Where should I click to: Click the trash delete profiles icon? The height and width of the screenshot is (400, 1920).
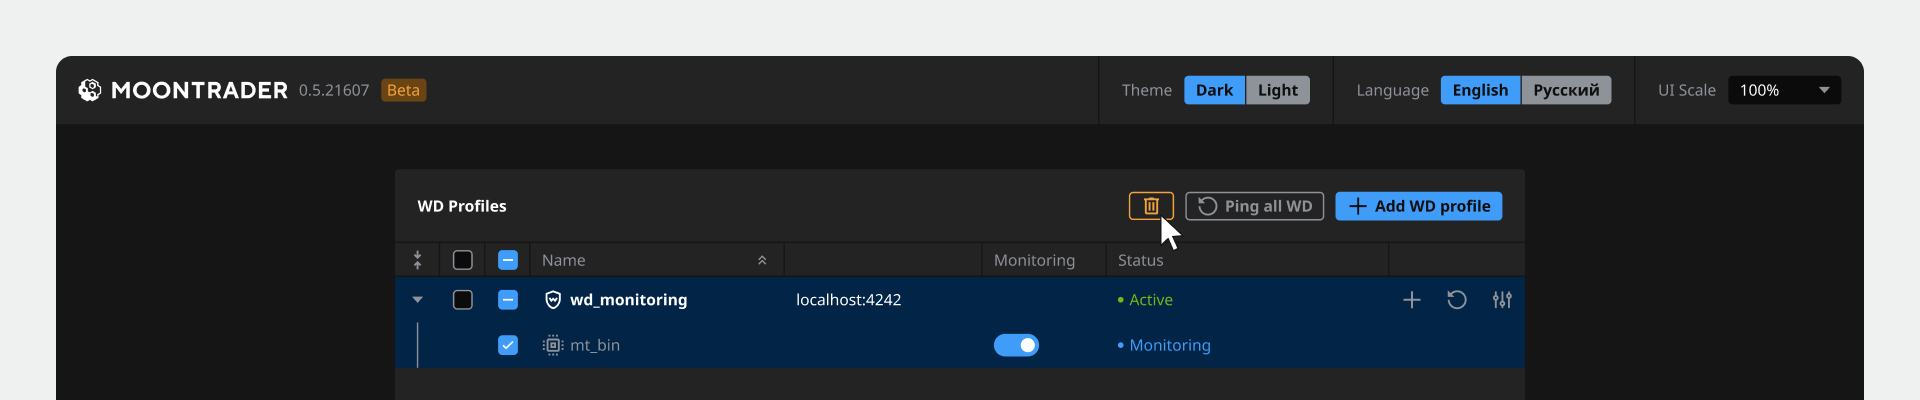1151,206
